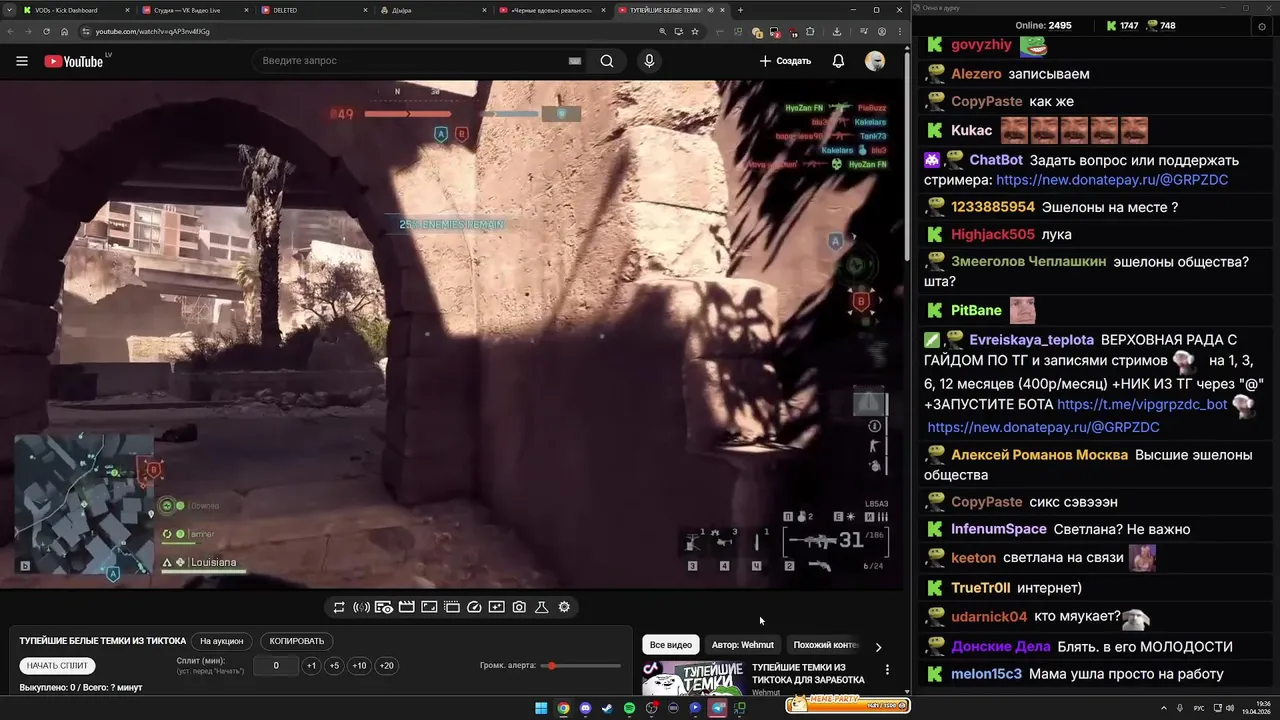Click the split minutes input field

click(x=276, y=666)
